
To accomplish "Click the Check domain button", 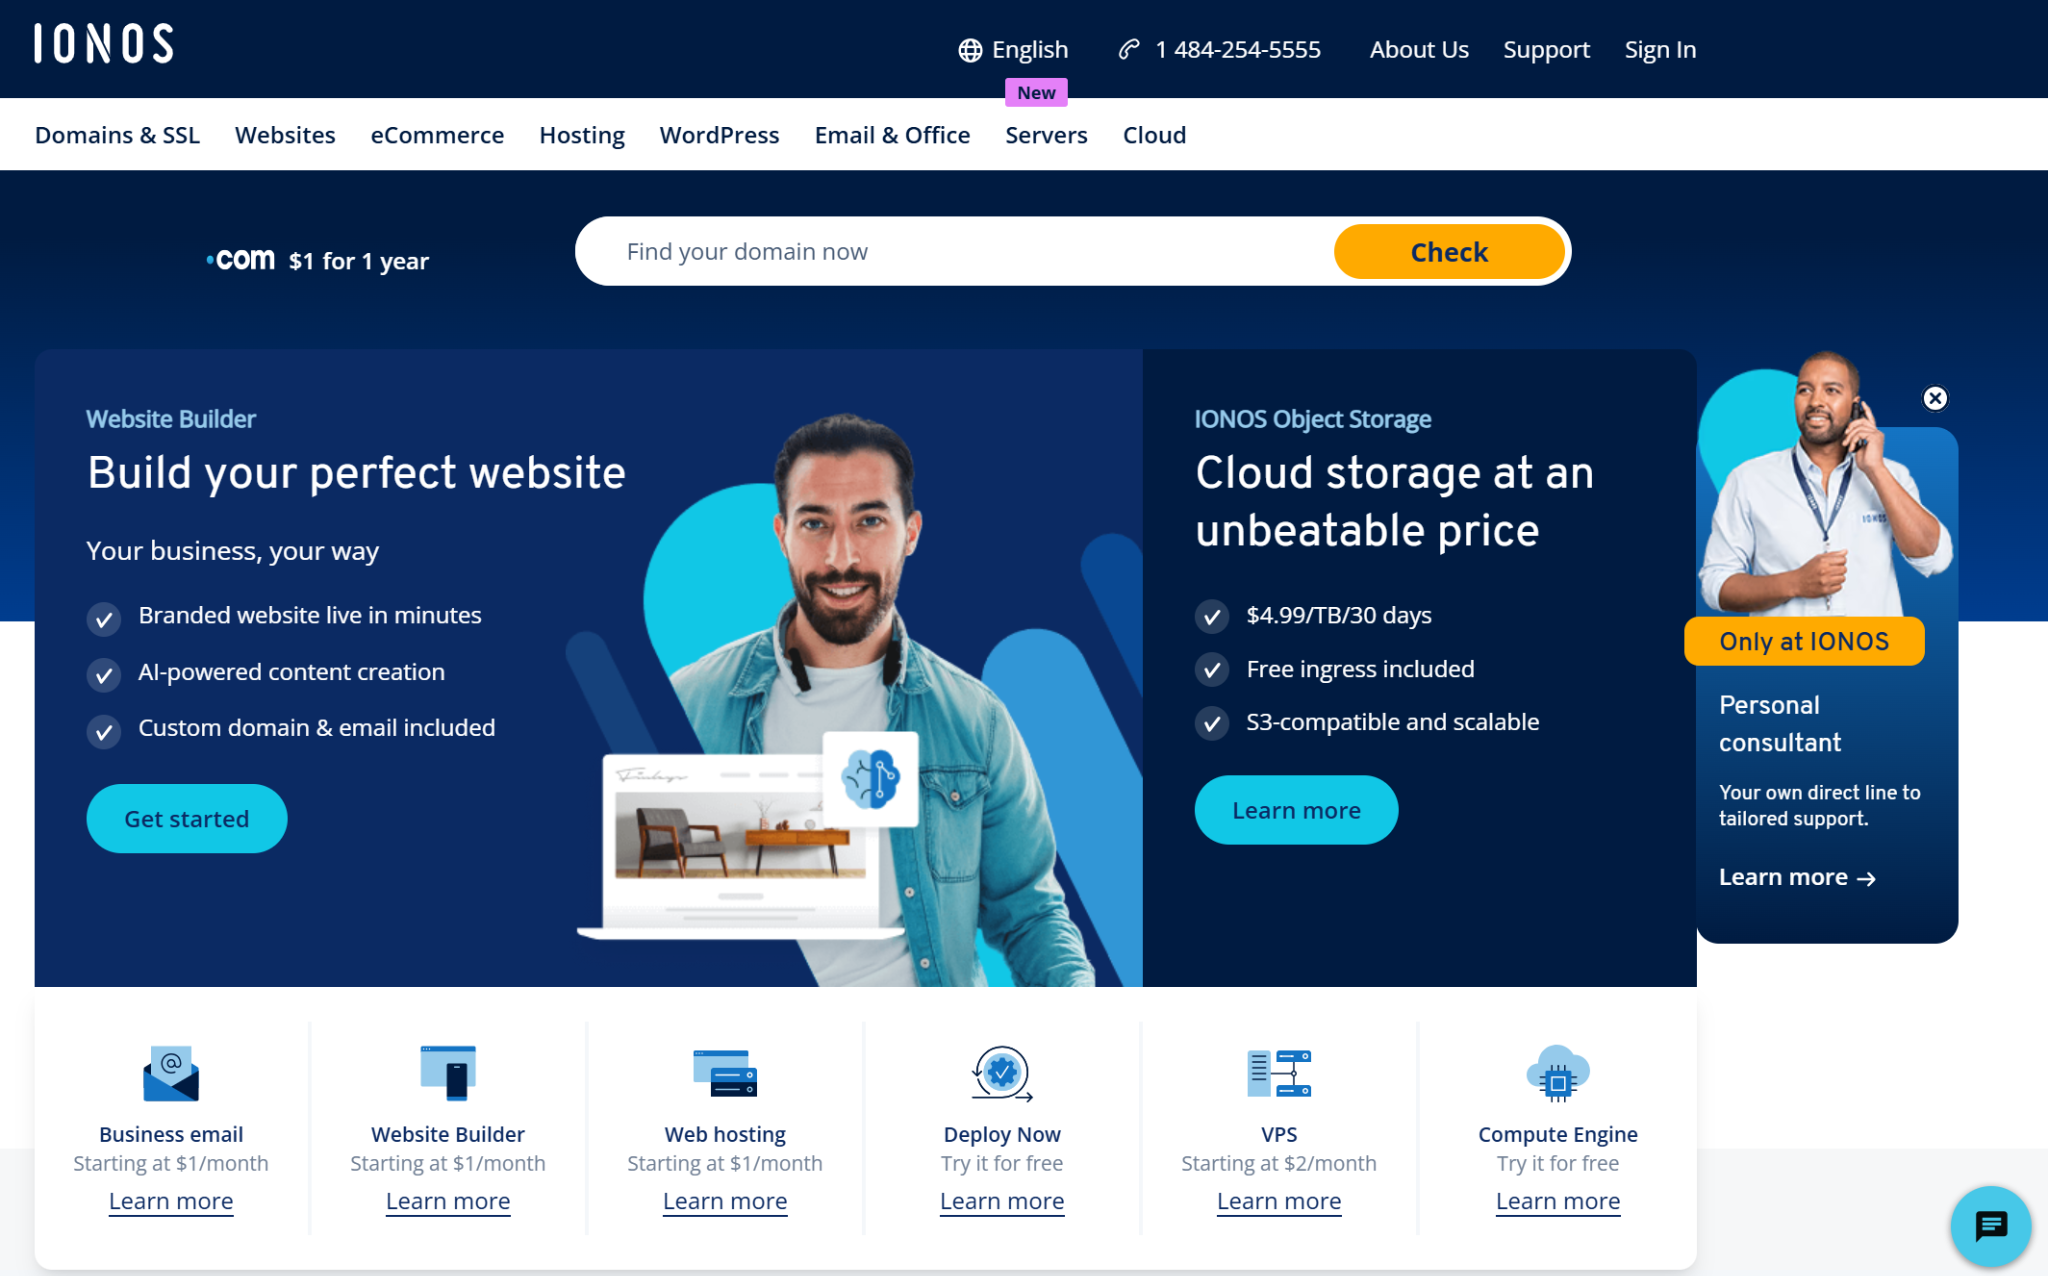I will 1449,251.
